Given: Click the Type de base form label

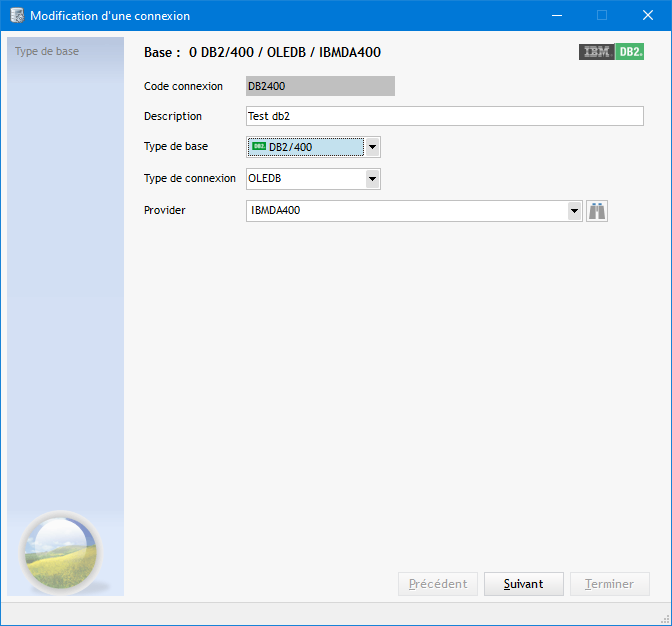Looking at the screenshot, I should [176, 147].
